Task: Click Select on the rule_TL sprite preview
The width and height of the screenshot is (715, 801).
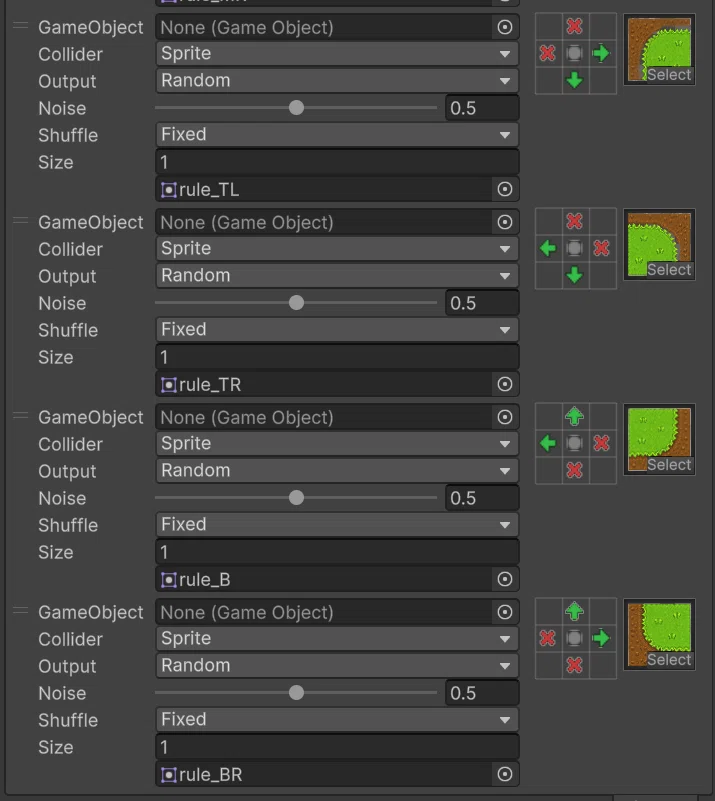Action: pos(669,75)
